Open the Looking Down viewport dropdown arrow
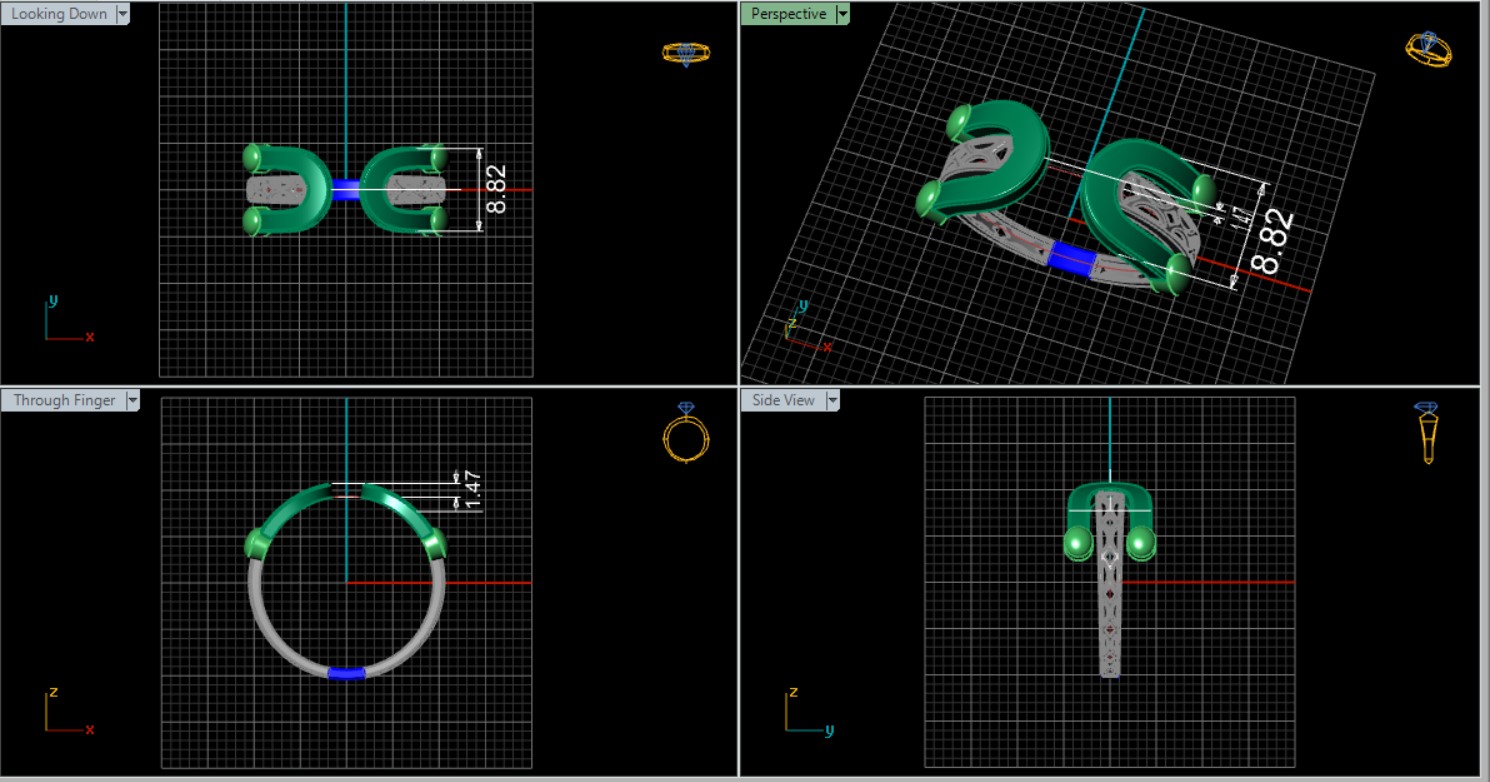 coord(123,14)
